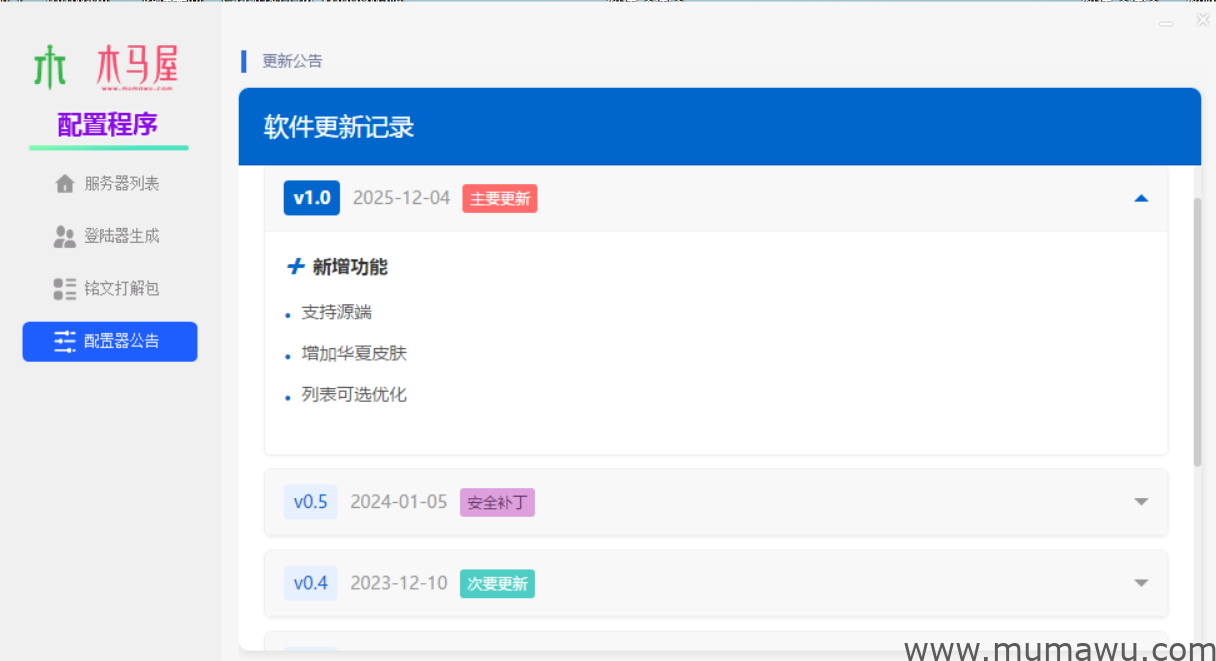Expand the v0.5 update details
Image resolution: width=1216 pixels, height=661 pixels.
[1141, 502]
